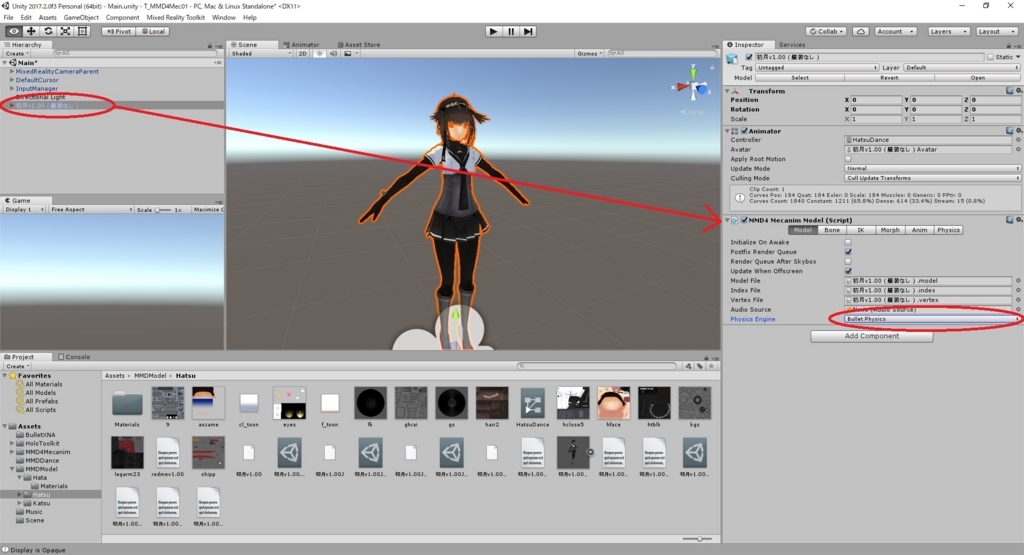The height and width of the screenshot is (555, 1024).
Task: Uncheck Postfix Render Queue
Action: click(x=848, y=251)
